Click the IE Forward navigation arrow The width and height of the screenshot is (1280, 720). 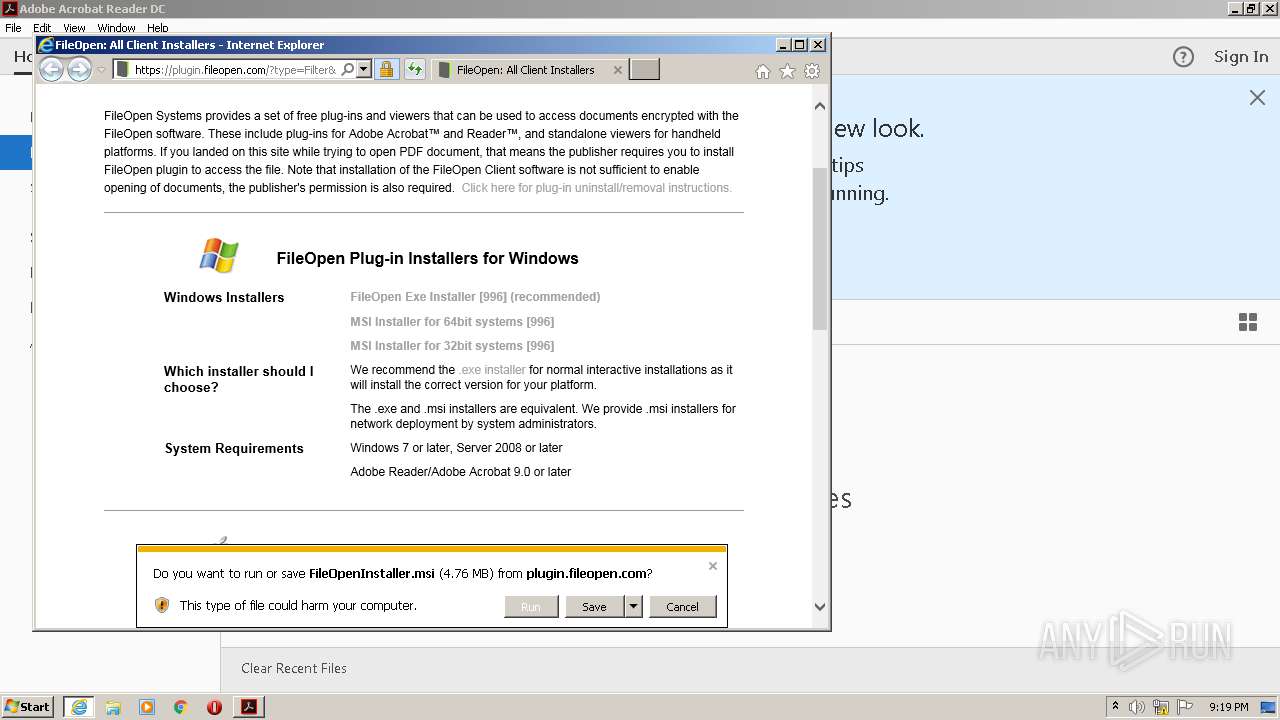79,69
